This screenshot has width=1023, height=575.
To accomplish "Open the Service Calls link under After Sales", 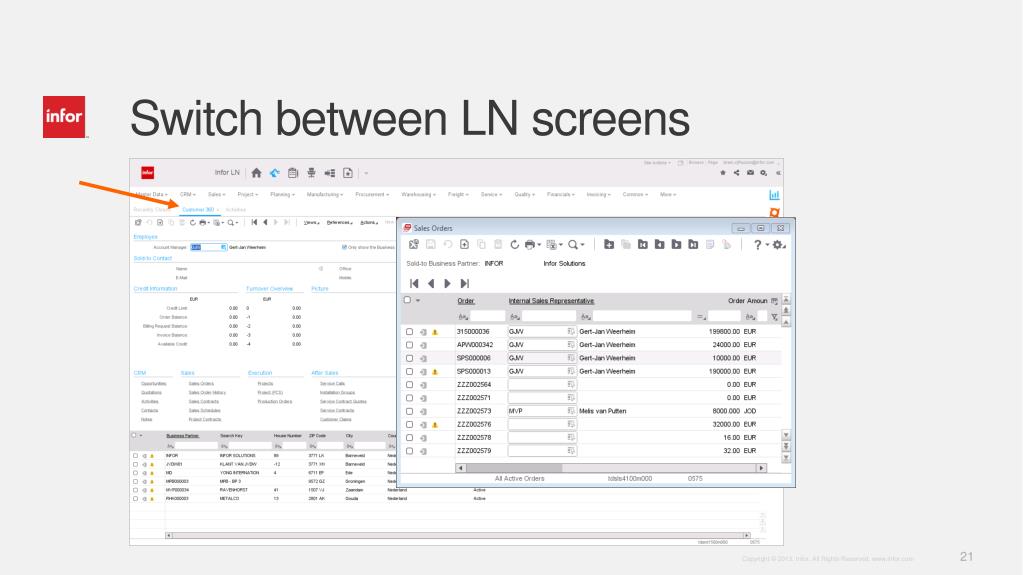I will coord(333,384).
